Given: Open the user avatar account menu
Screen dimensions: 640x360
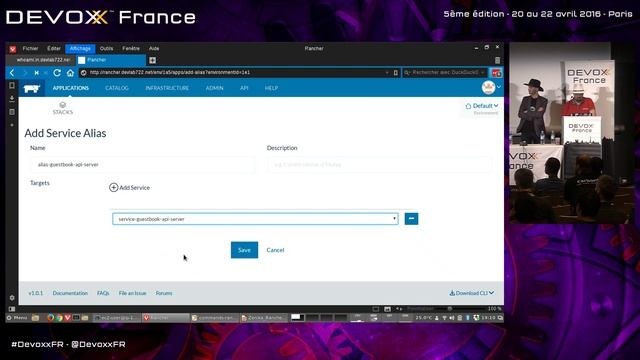Looking at the screenshot, I should [491, 87].
